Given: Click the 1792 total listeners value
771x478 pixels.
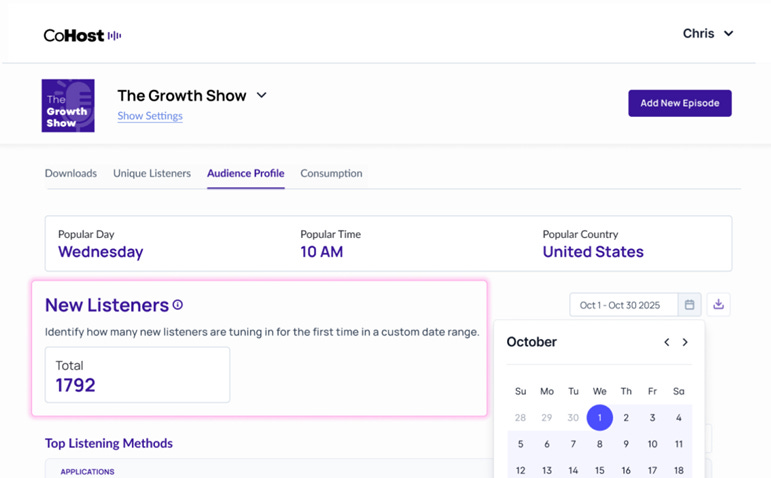Looking at the screenshot, I should [75, 385].
